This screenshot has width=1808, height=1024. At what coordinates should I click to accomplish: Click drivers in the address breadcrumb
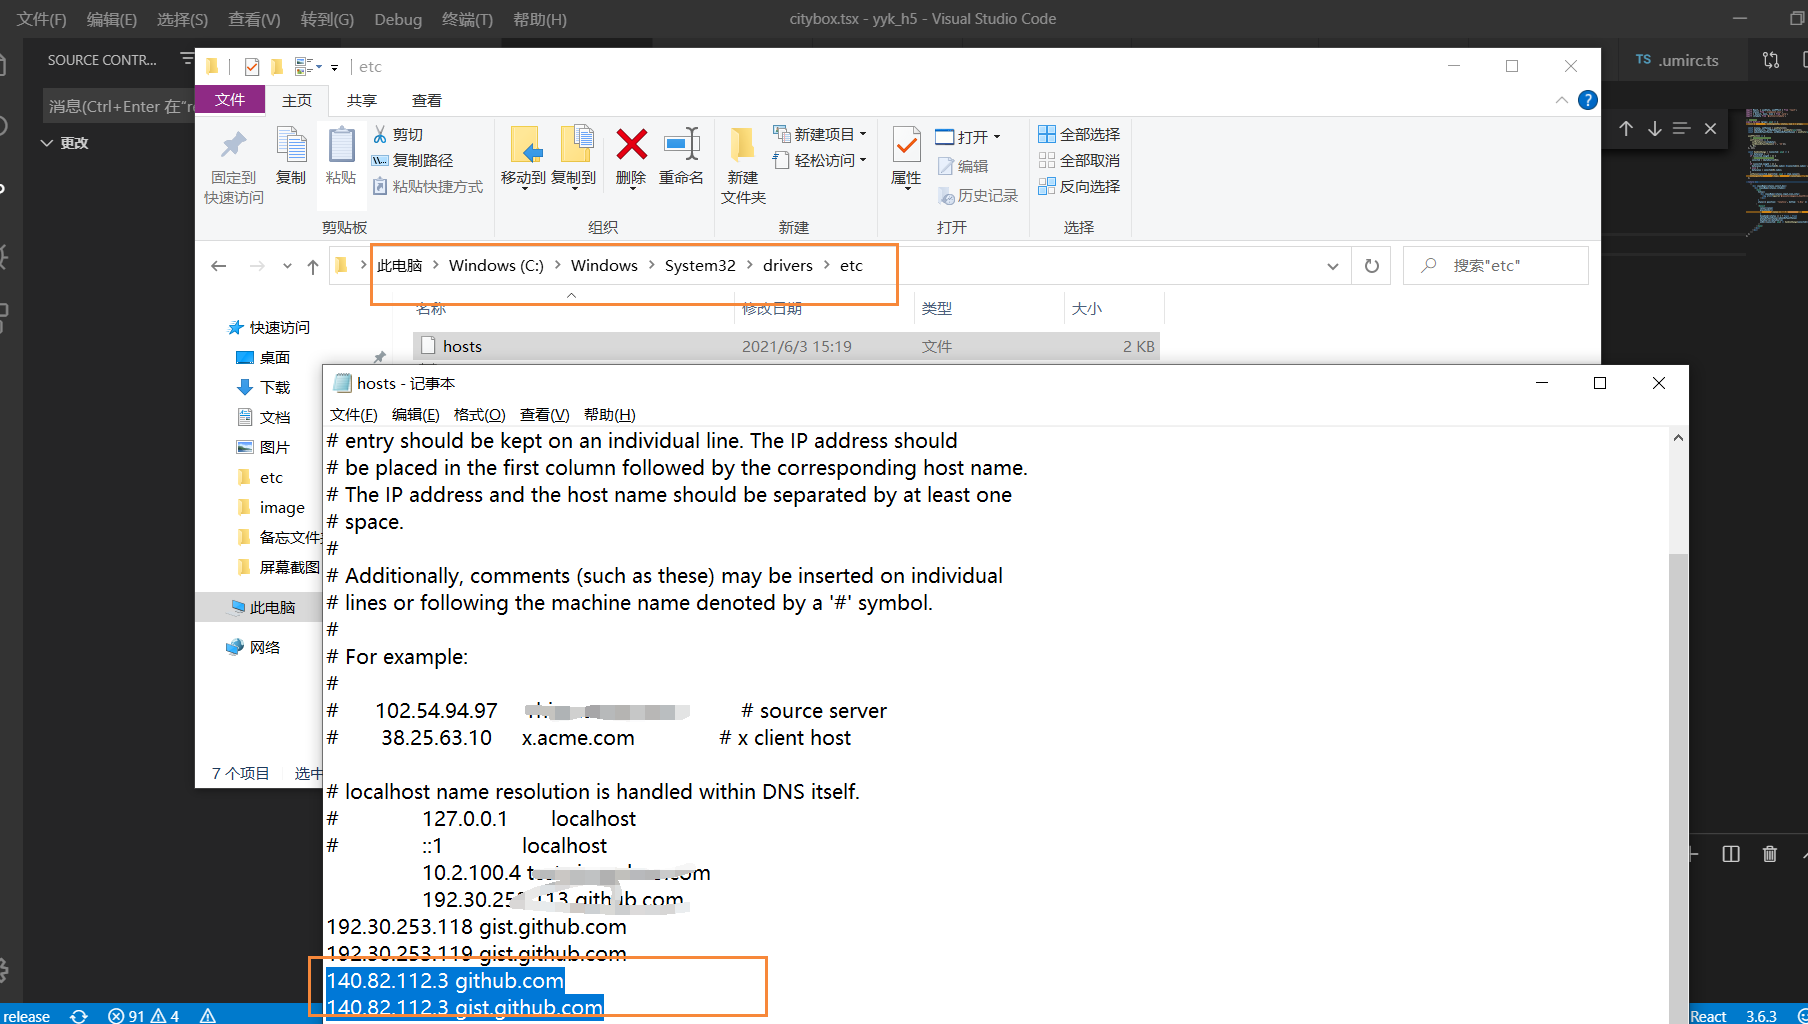788,266
